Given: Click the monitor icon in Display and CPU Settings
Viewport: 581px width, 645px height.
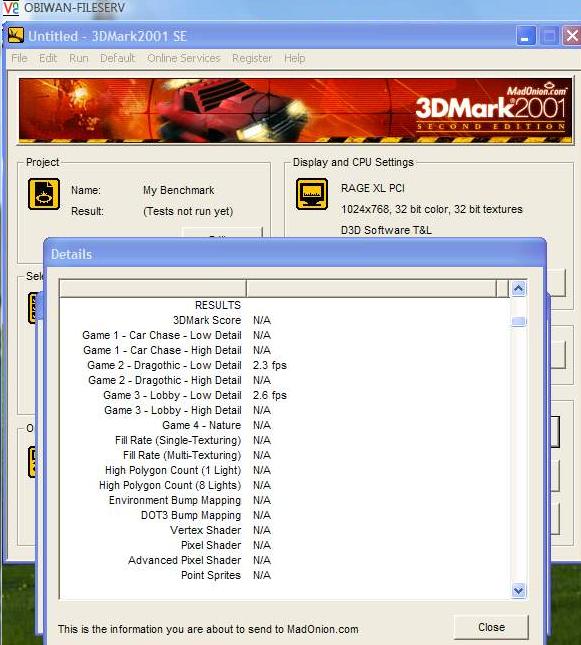Looking at the screenshot, I should tap(312, 194).
